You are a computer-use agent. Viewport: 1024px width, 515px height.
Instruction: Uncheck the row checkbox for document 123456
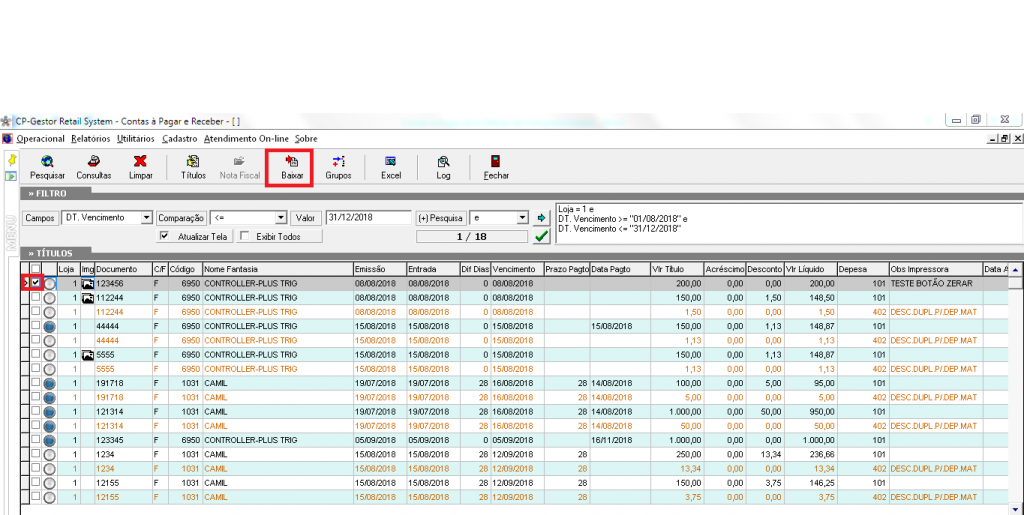[x=36, y=283]
